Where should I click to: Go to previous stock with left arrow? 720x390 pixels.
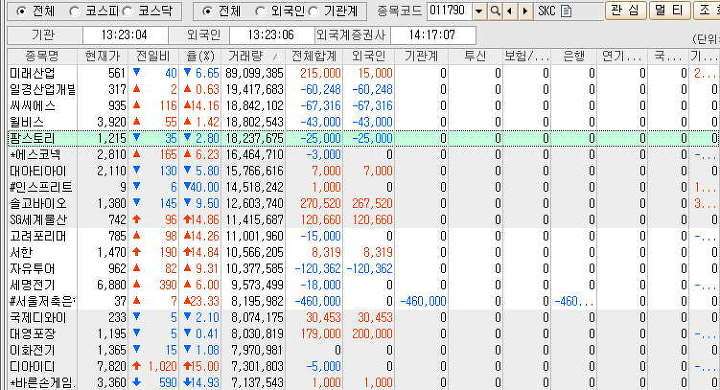[x=509, y=11]
